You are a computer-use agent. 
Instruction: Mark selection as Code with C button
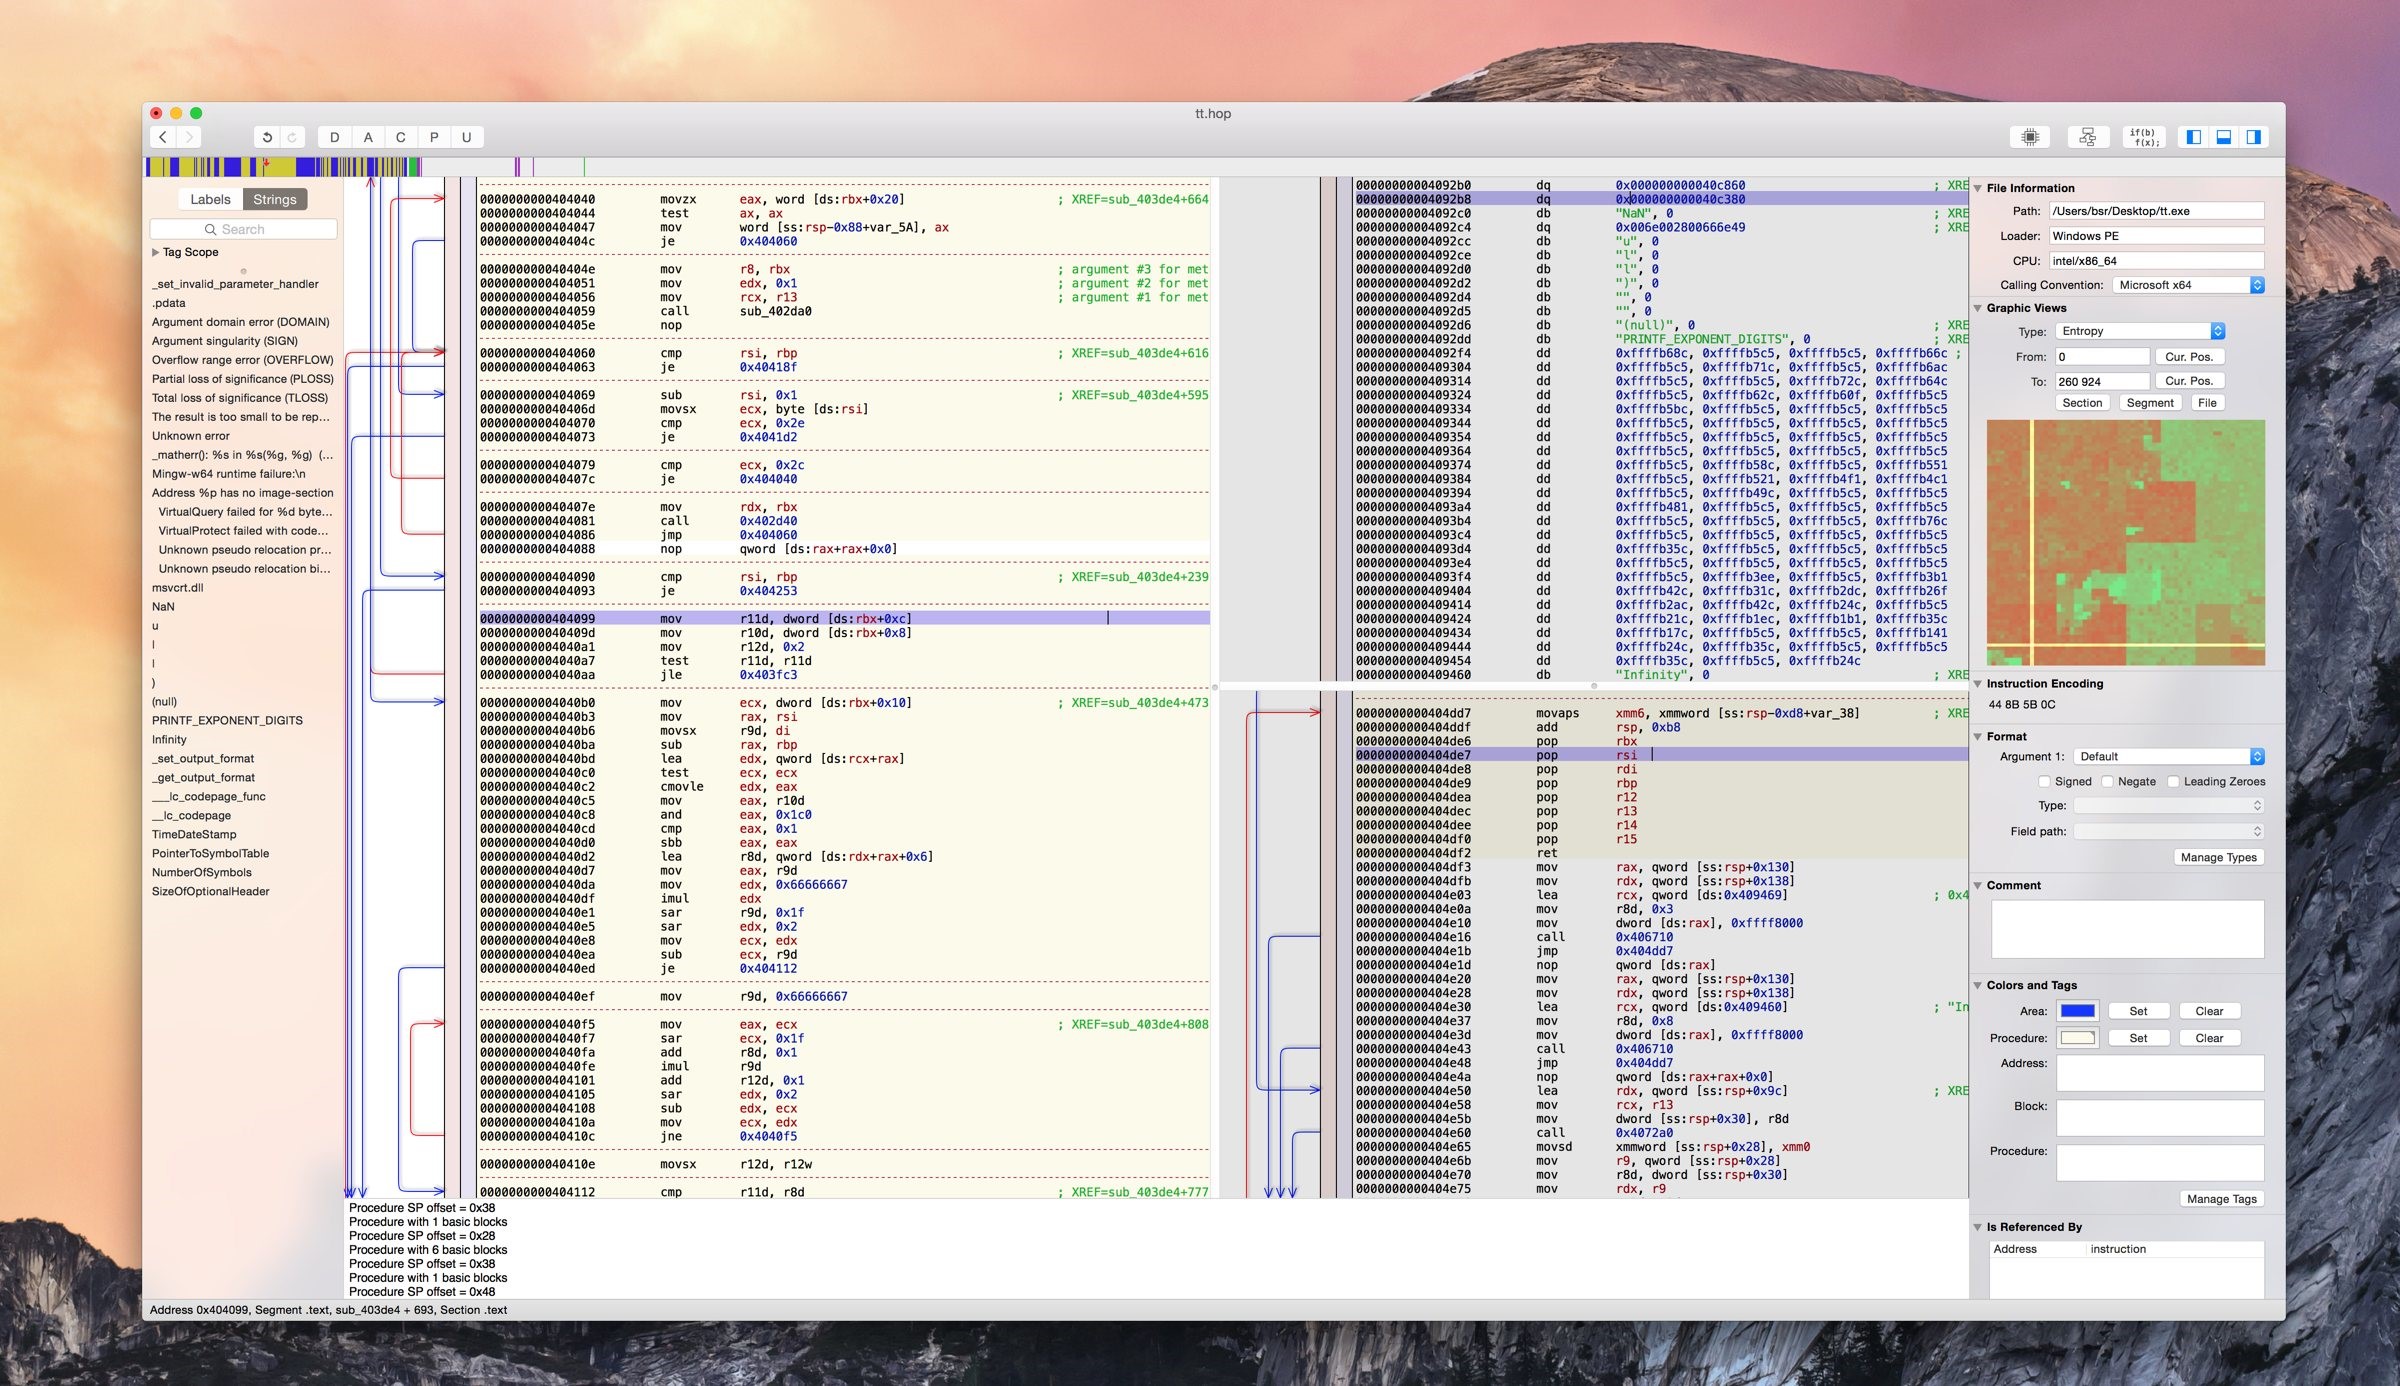[x=400, y=137]
